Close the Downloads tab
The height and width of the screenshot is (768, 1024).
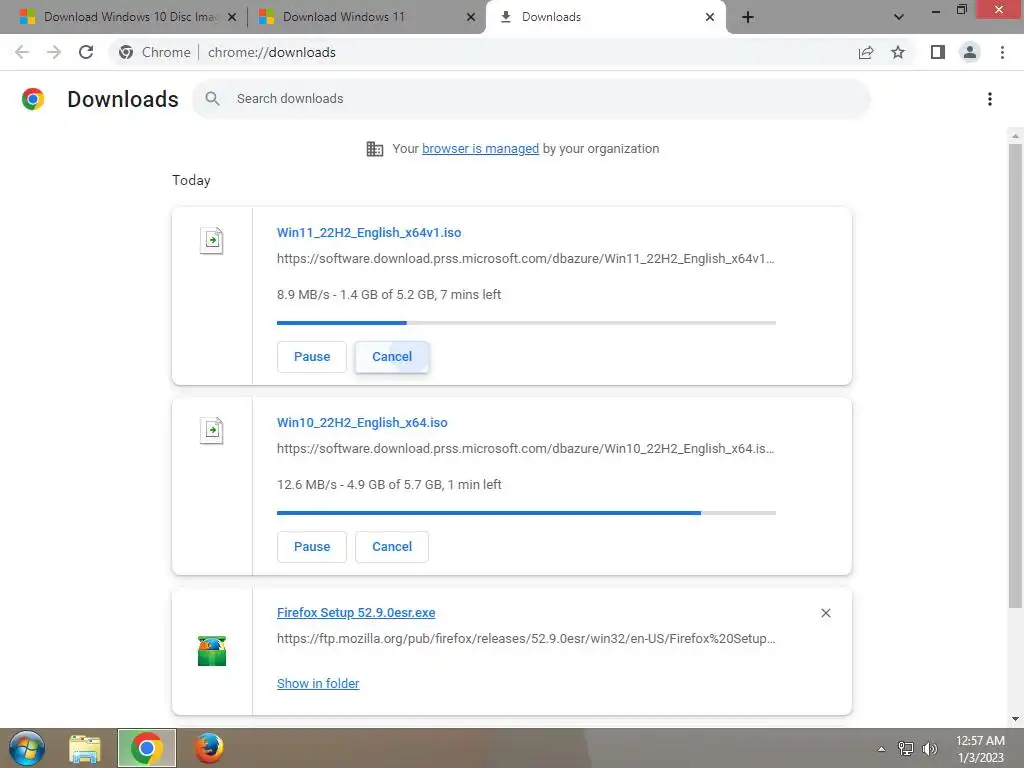(710, 17)
